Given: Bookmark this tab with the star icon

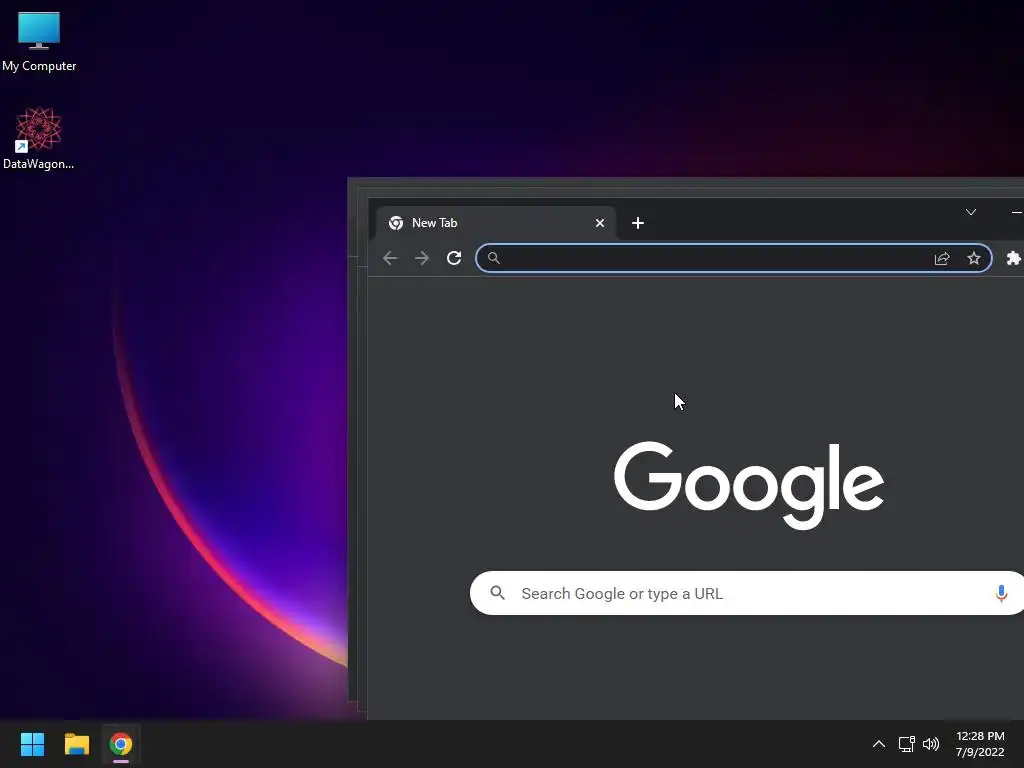Looking at the screenshot, I should point(974,258).
